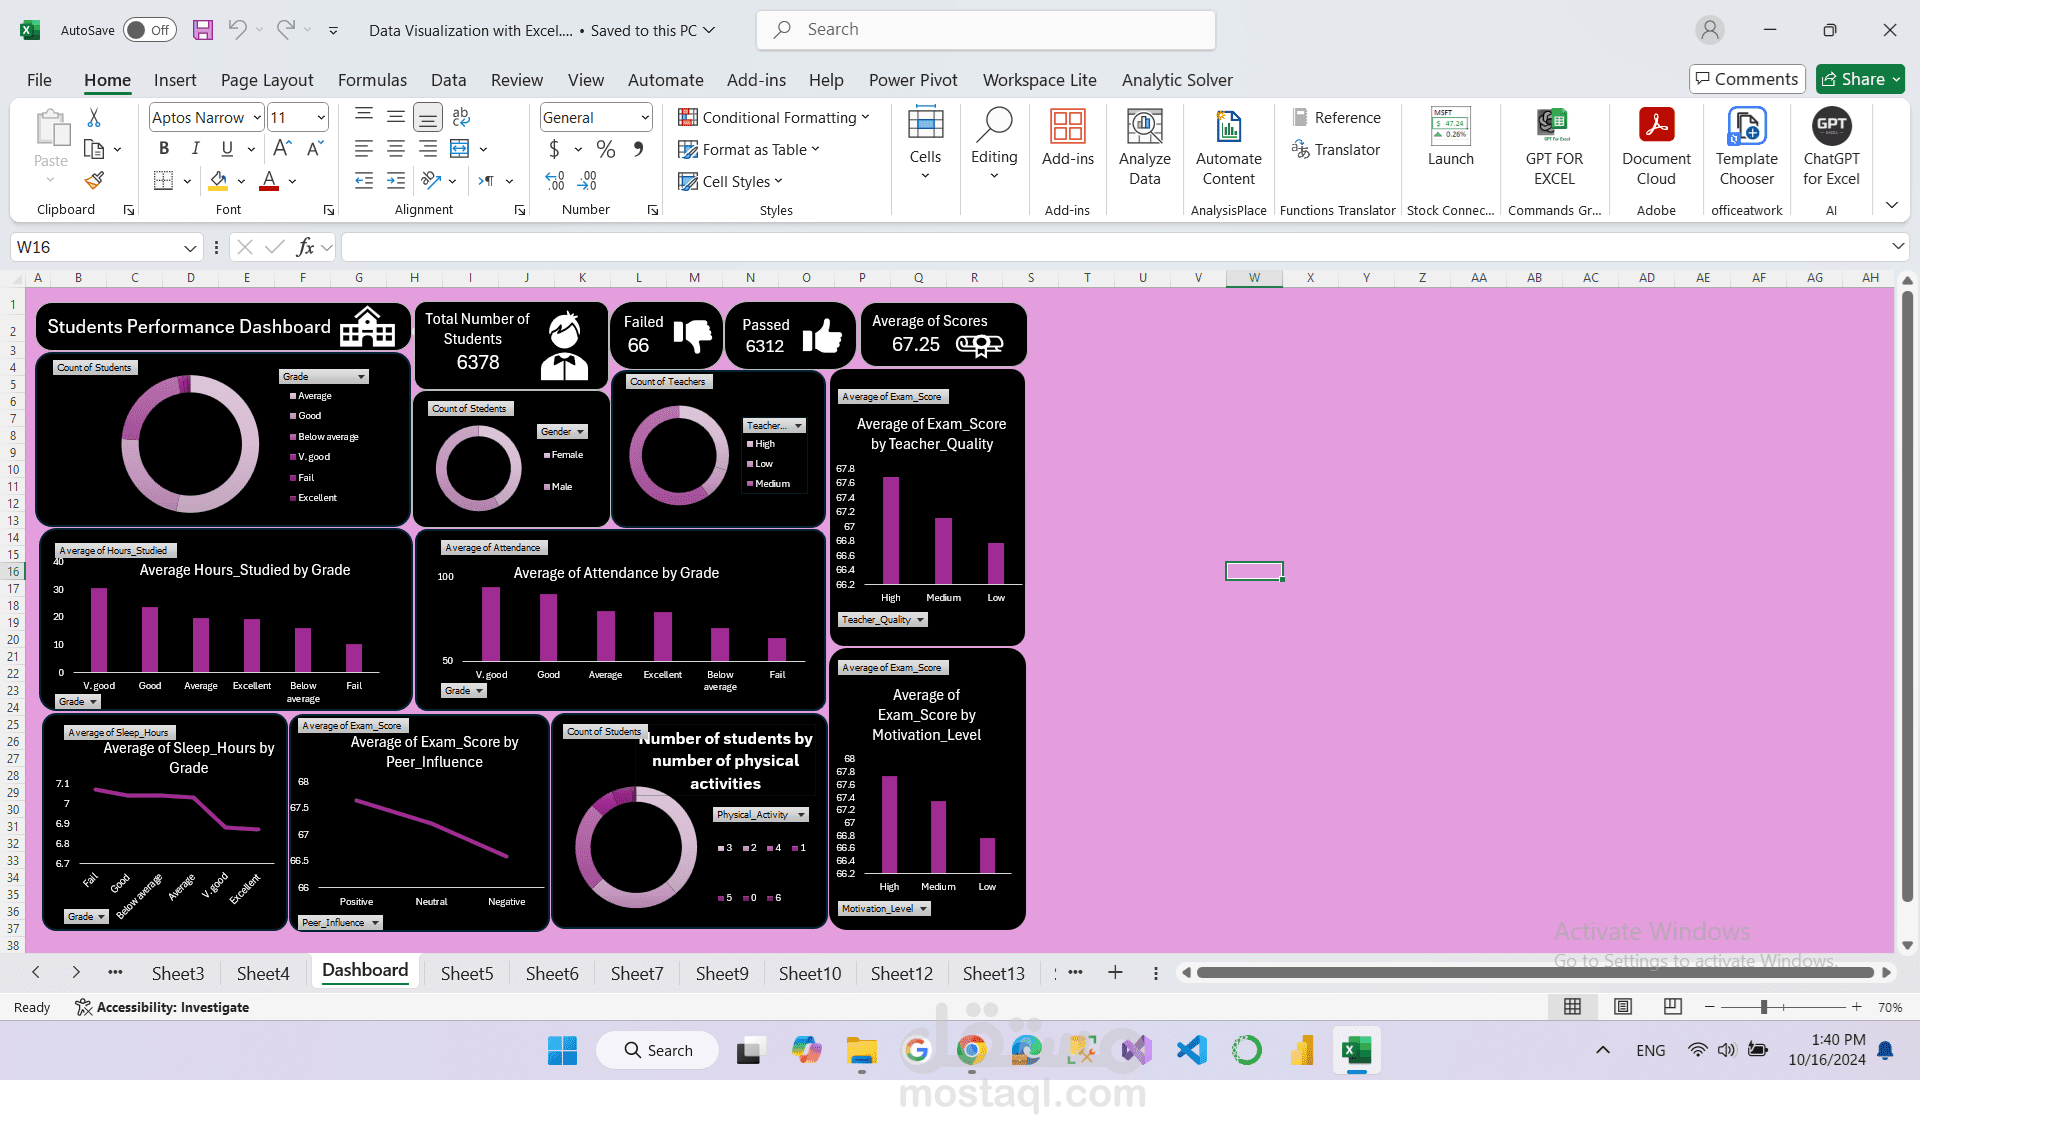The height and width of the screenshot is (1138, 2047).
Task: Open the Power Pivot ribbon tab
Action: 912,80
